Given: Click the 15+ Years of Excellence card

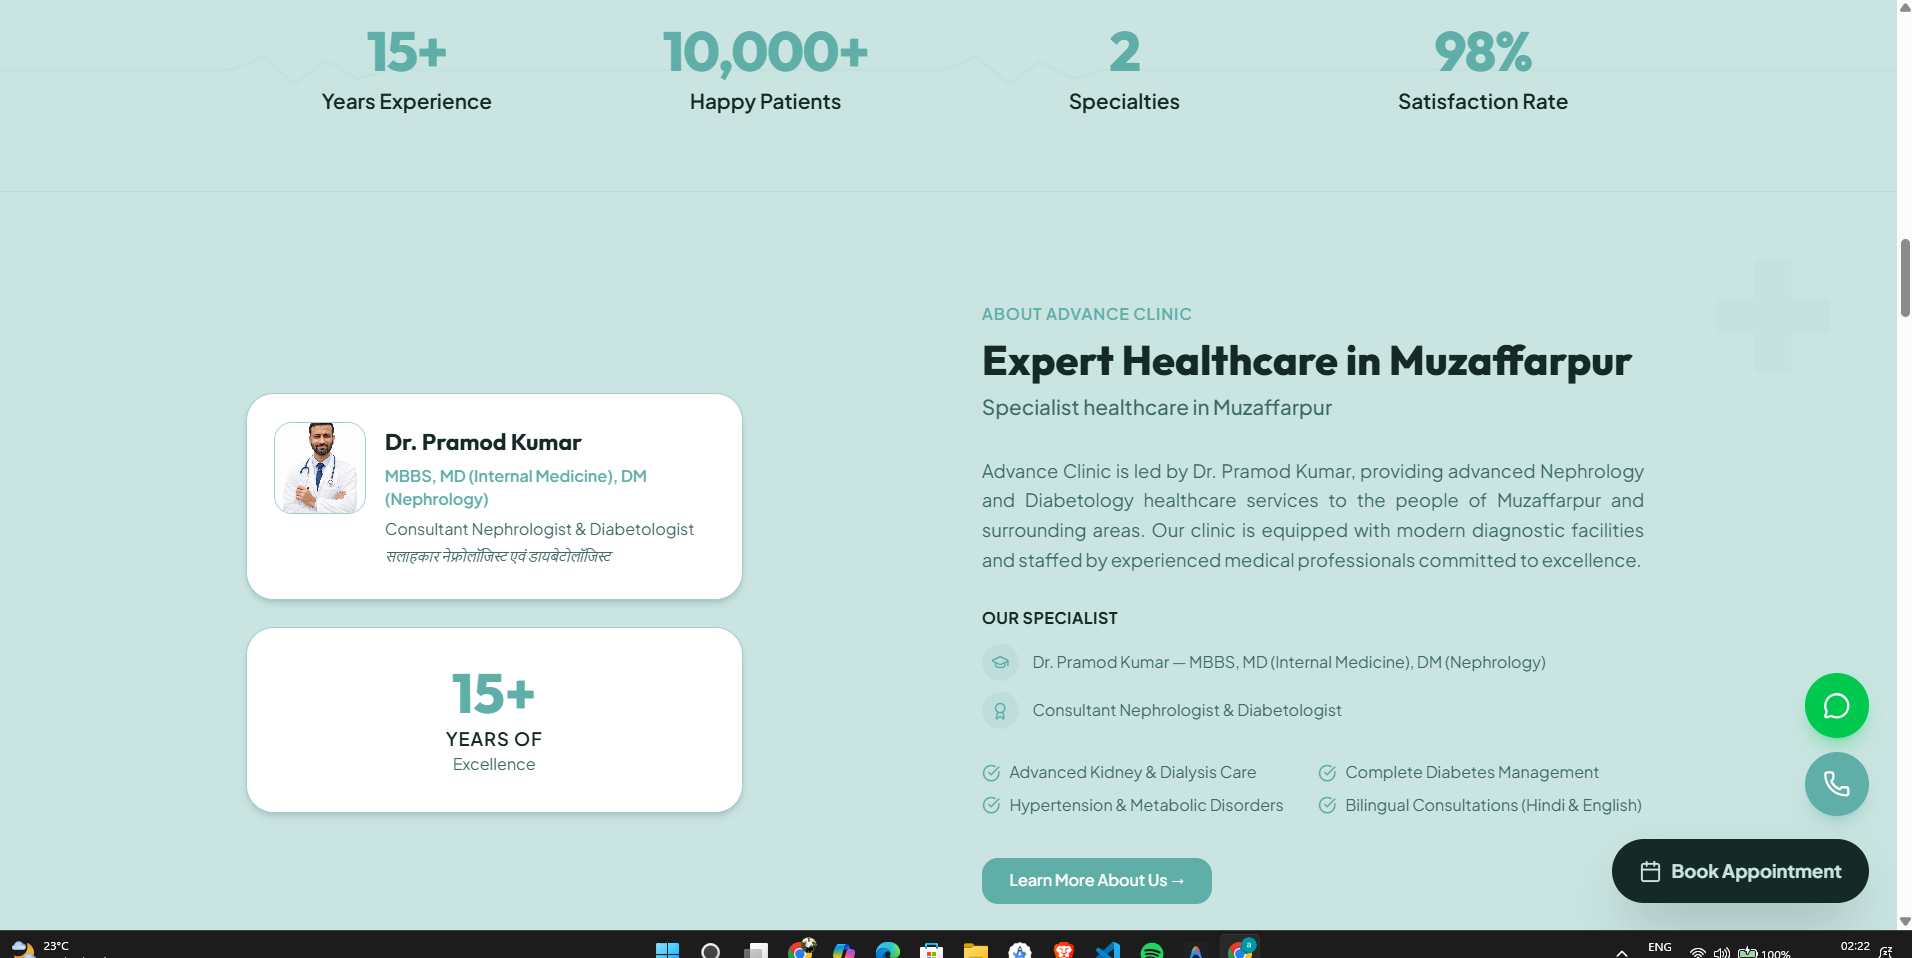Looking at the screenshot, I should [494, 720].
